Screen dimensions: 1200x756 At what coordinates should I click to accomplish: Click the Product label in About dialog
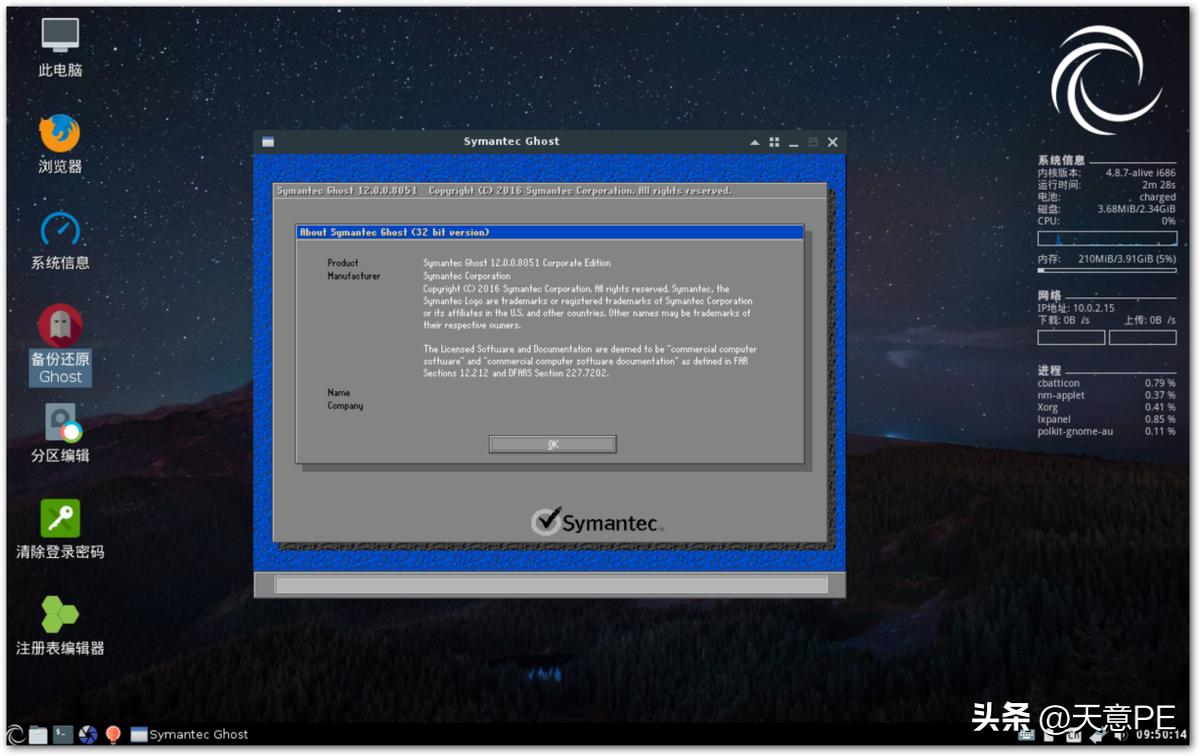(343, 263)
